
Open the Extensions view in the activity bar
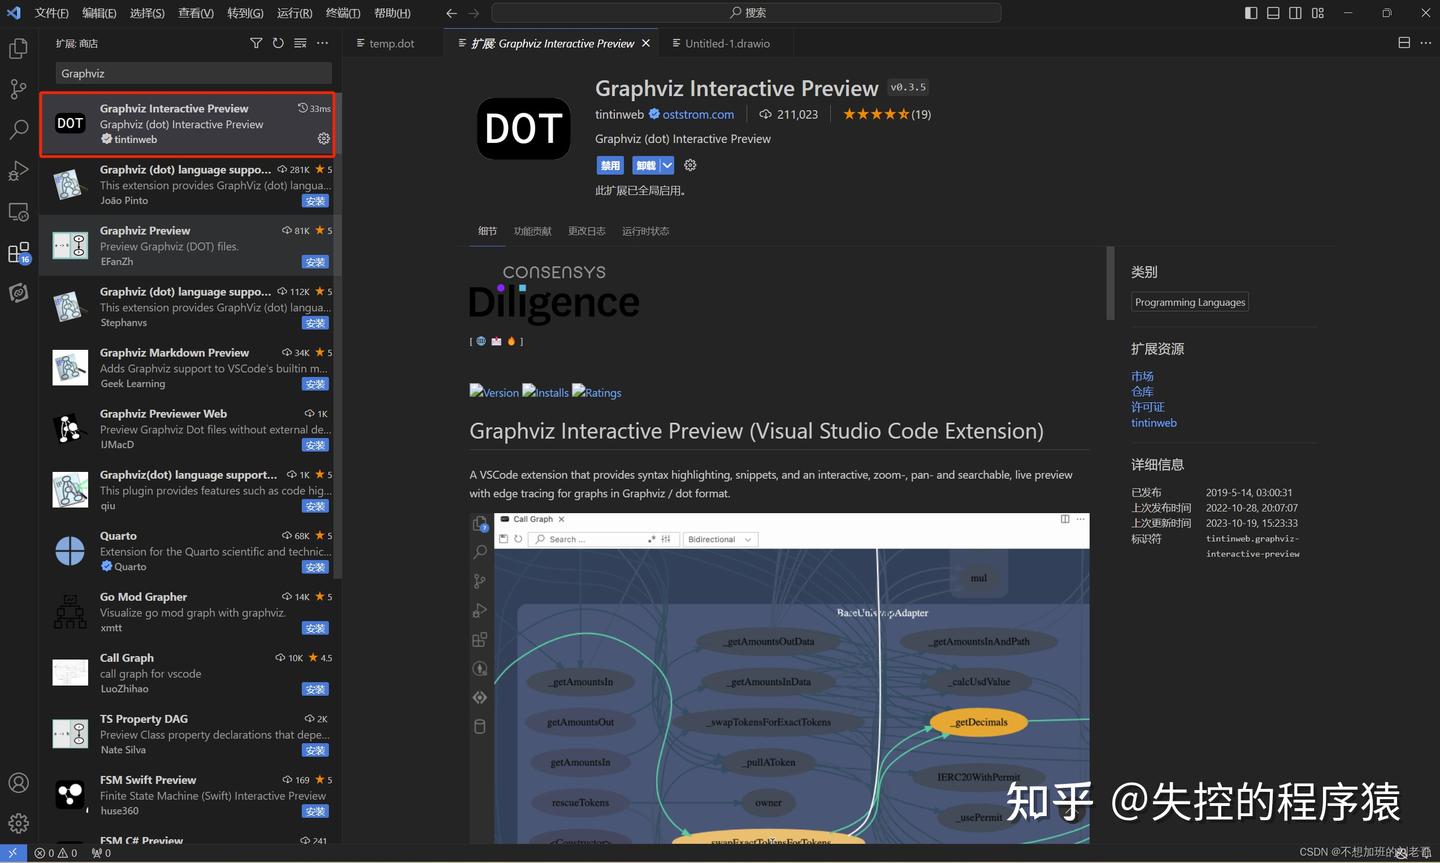point(18,252)
